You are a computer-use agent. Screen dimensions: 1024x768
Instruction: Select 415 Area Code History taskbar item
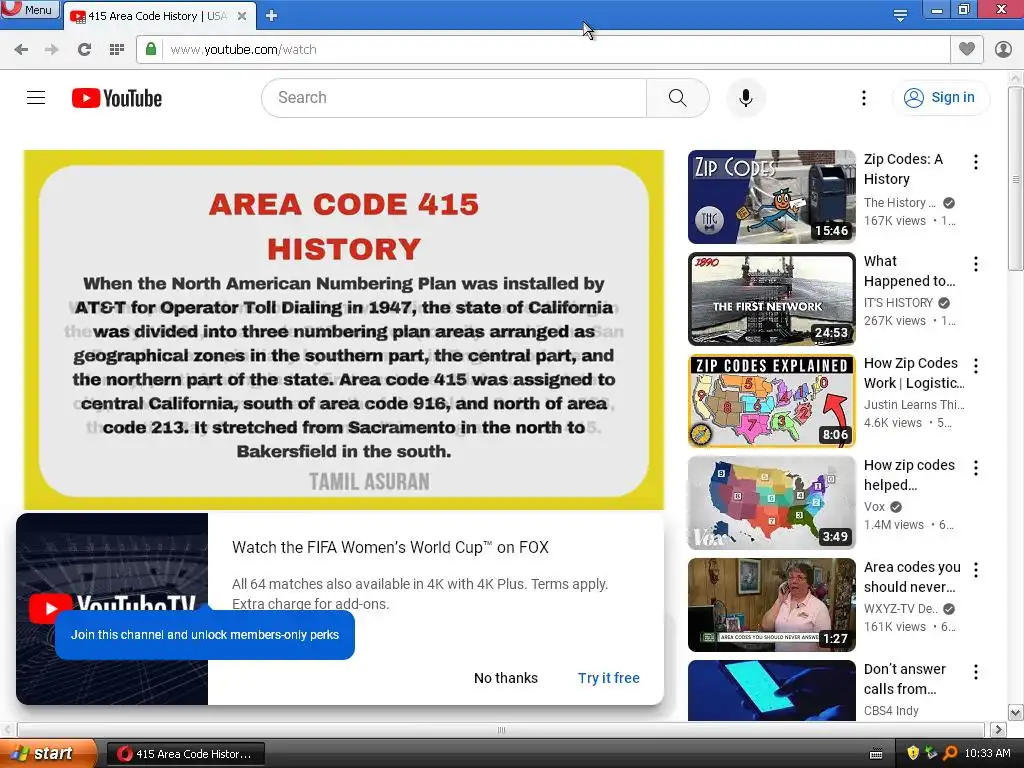pos(185,754)
